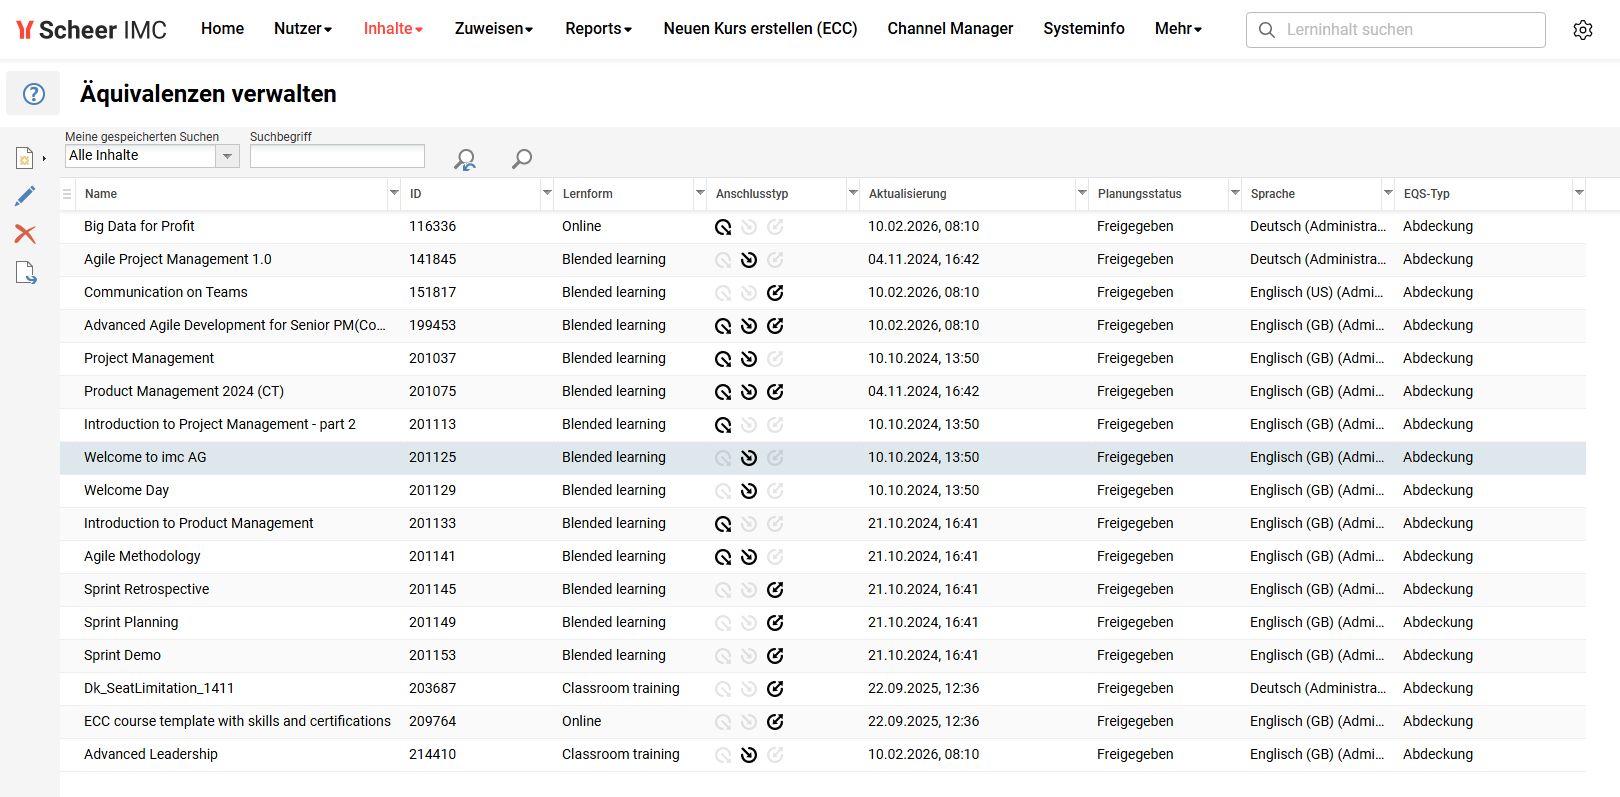Click third Anschlusstyp icon for Dk_SeatLimitation_1411
This screenshot has width=1620, height=797.
click(x=775, y=689)
